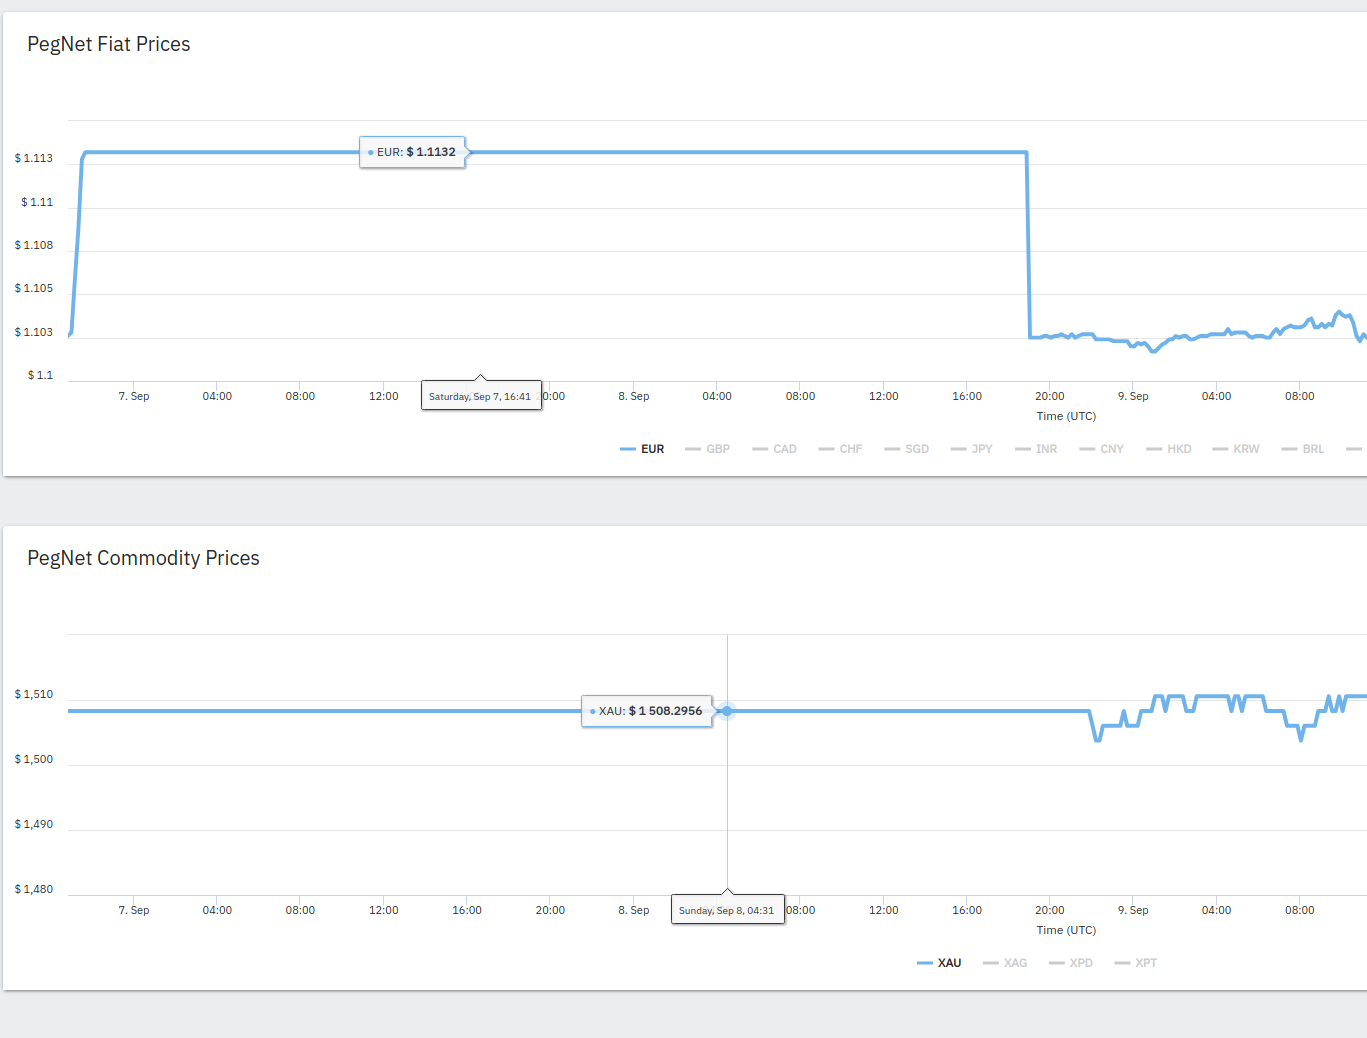1367x1038 pixels.
Task: Show the HKD series
Action: pos(1168,449)
